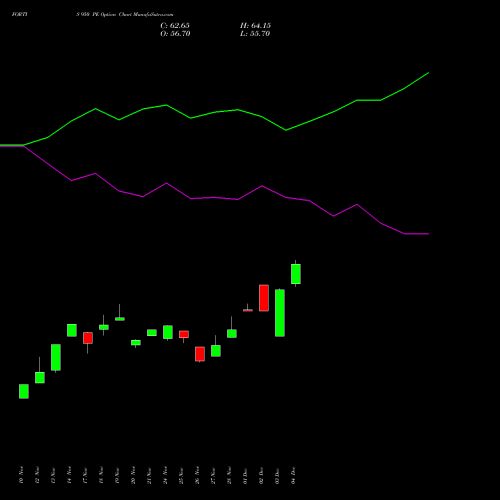The height and width of the screenshot is (500, 500).
Task: Select the 19 Nov date label
Action: coord(117,475)
